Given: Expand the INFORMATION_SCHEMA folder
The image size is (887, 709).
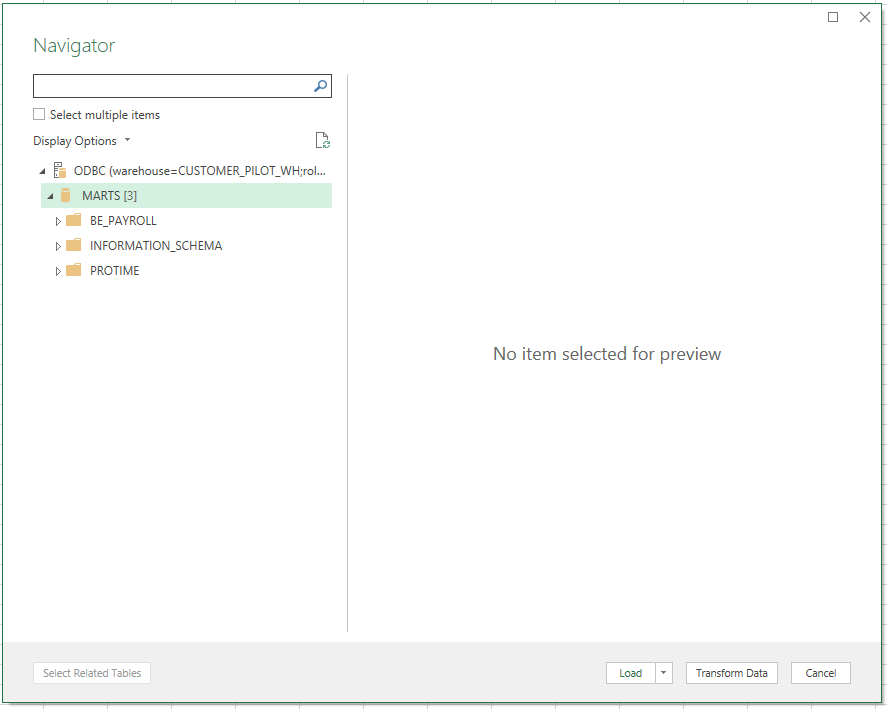Looking at the screenshot, I should tap(58, 246).
